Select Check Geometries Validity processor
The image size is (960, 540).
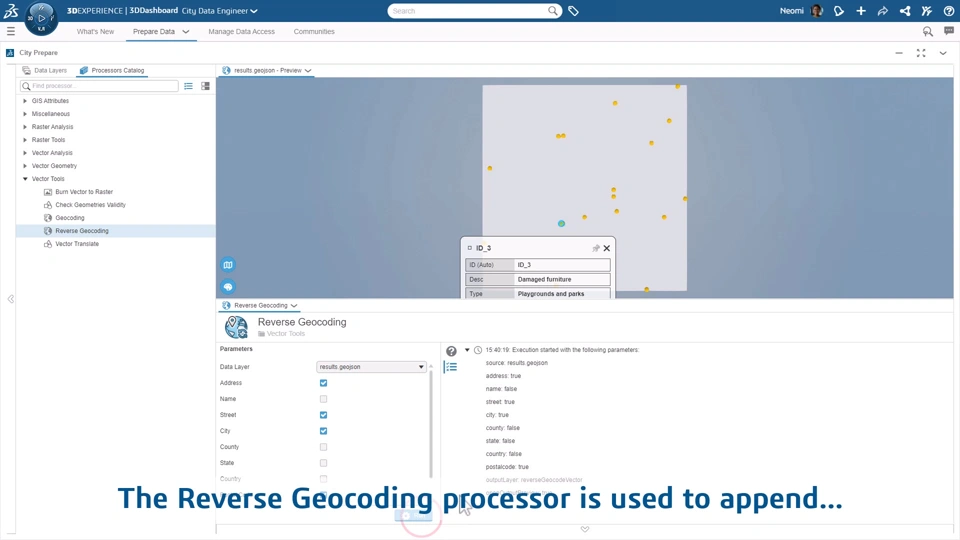click(90, 204)
